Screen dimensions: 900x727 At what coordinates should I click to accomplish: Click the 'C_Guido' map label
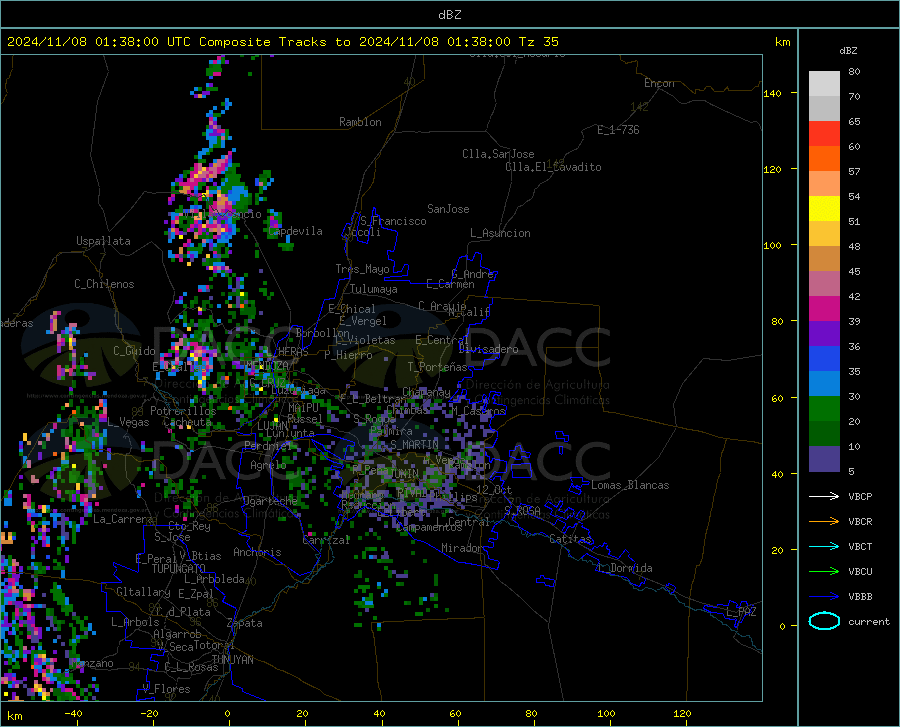pyautogui.click(x=134, y=351)
